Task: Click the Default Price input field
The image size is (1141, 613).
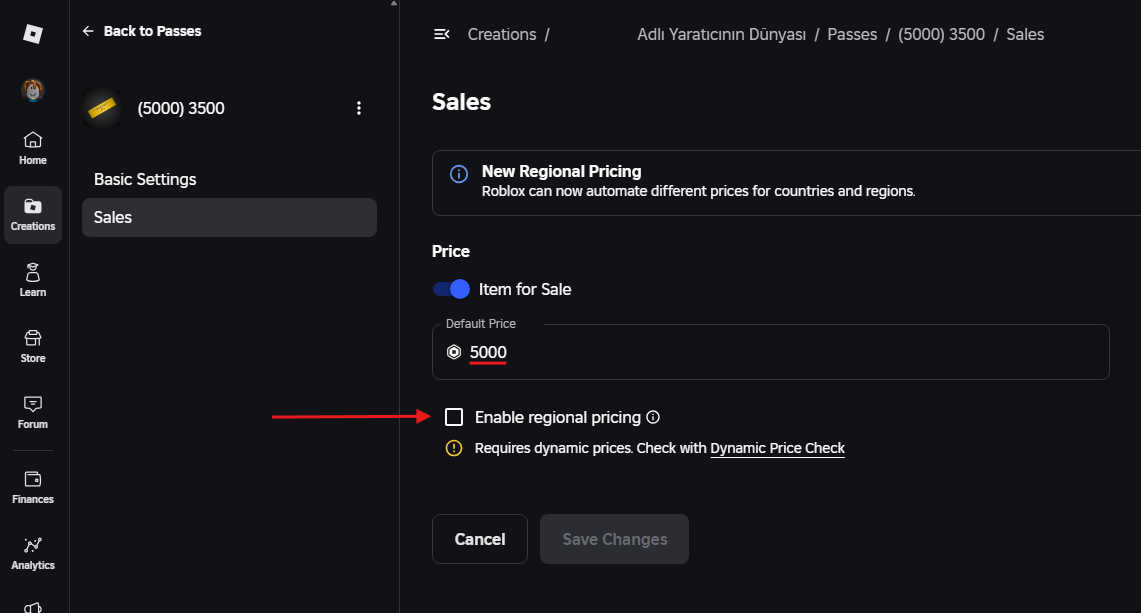Action: (x=771, y=352)
